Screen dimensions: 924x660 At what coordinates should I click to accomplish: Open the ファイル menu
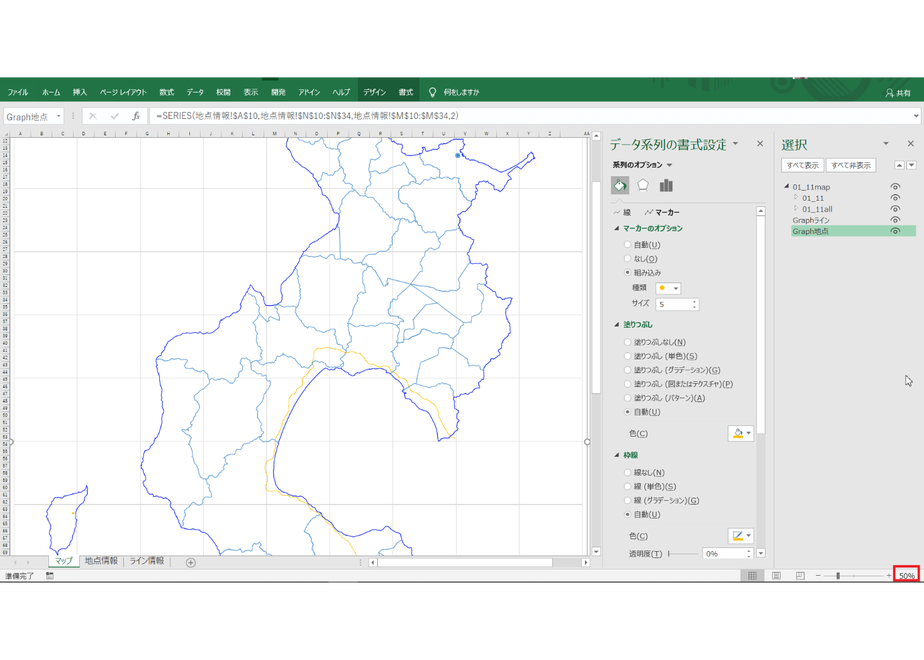(18, 92)
